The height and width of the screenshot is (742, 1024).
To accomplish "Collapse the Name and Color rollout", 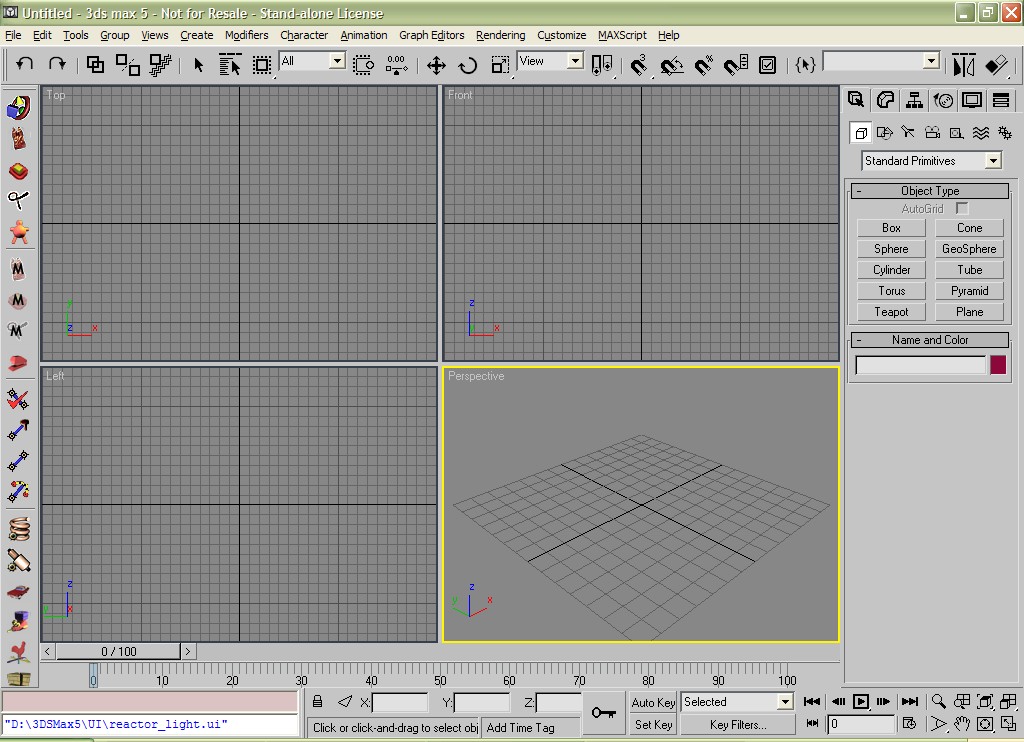I will [930, 340].
